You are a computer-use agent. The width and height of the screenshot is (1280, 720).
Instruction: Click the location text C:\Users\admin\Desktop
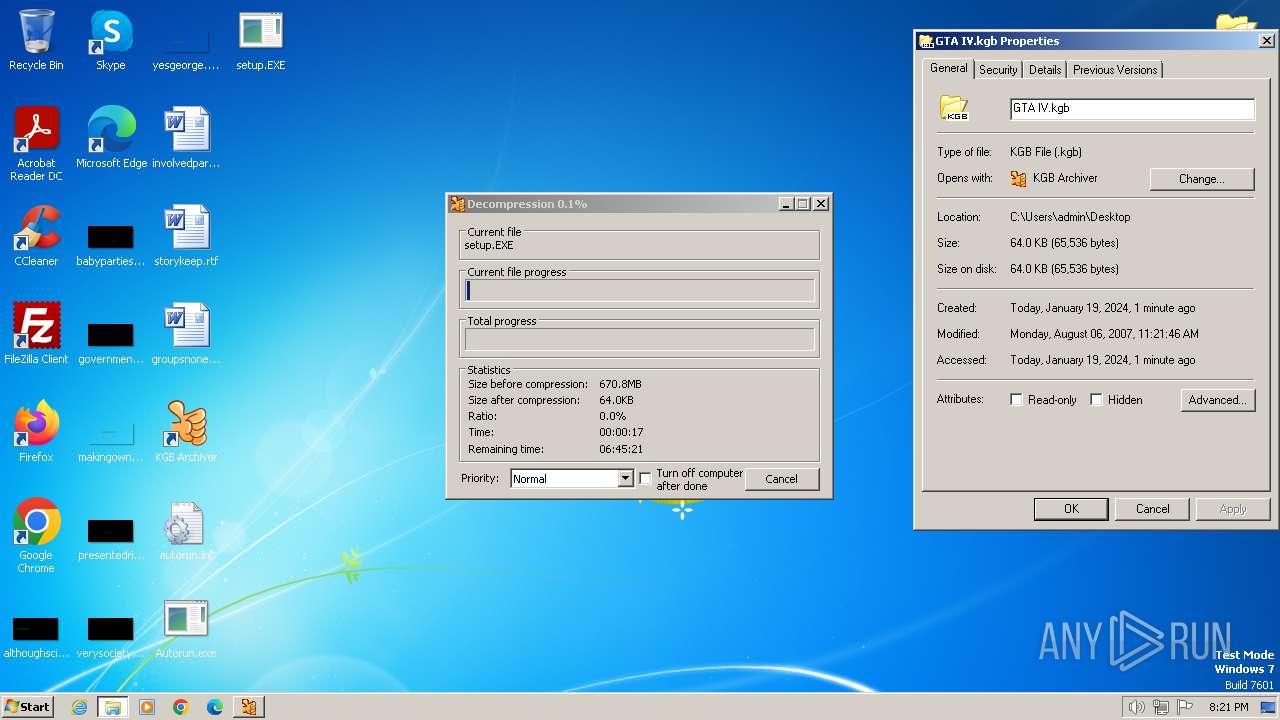pos(1070,217)
